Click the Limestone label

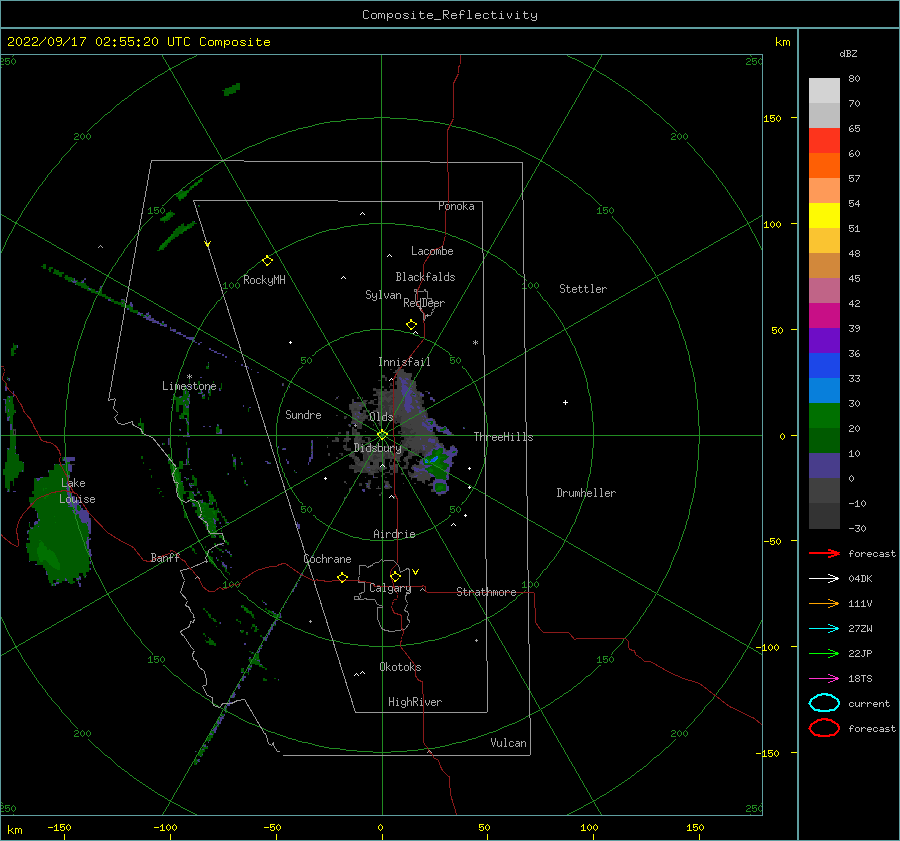(x=189, y=386)
